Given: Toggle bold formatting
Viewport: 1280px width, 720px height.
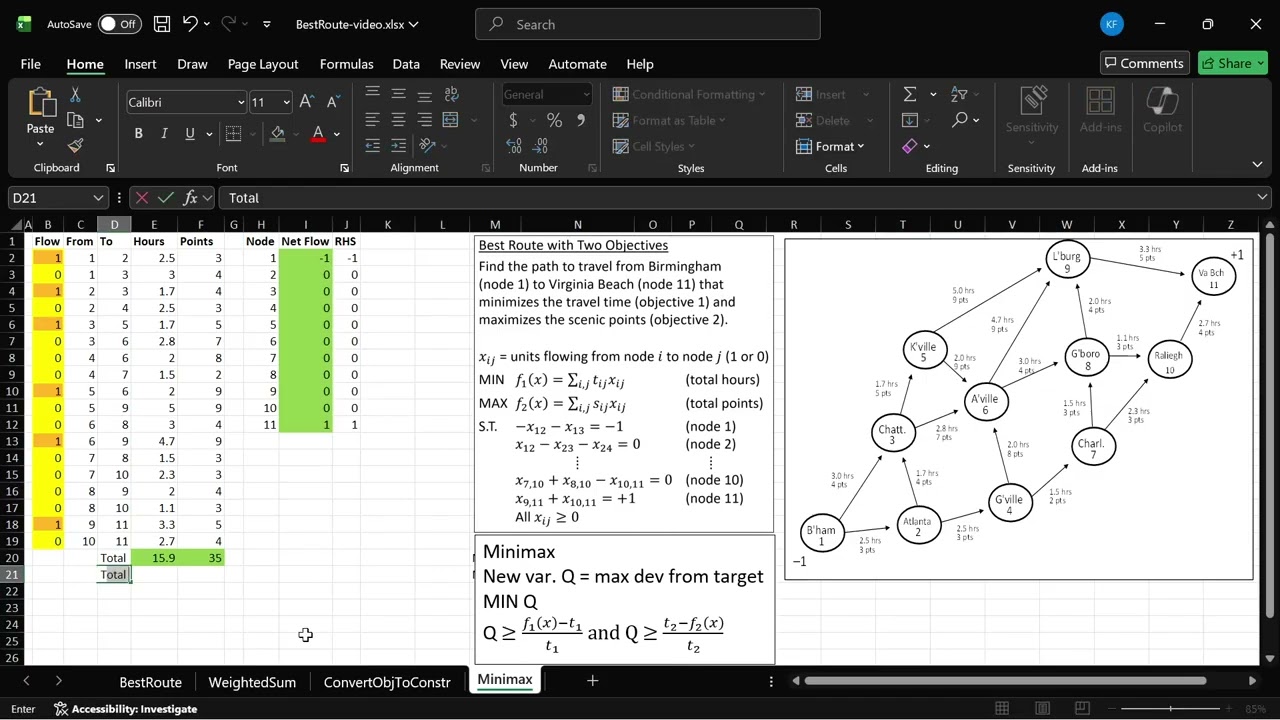Looking at the screenshot, I should pyautogui.click(x=138, y=134).
